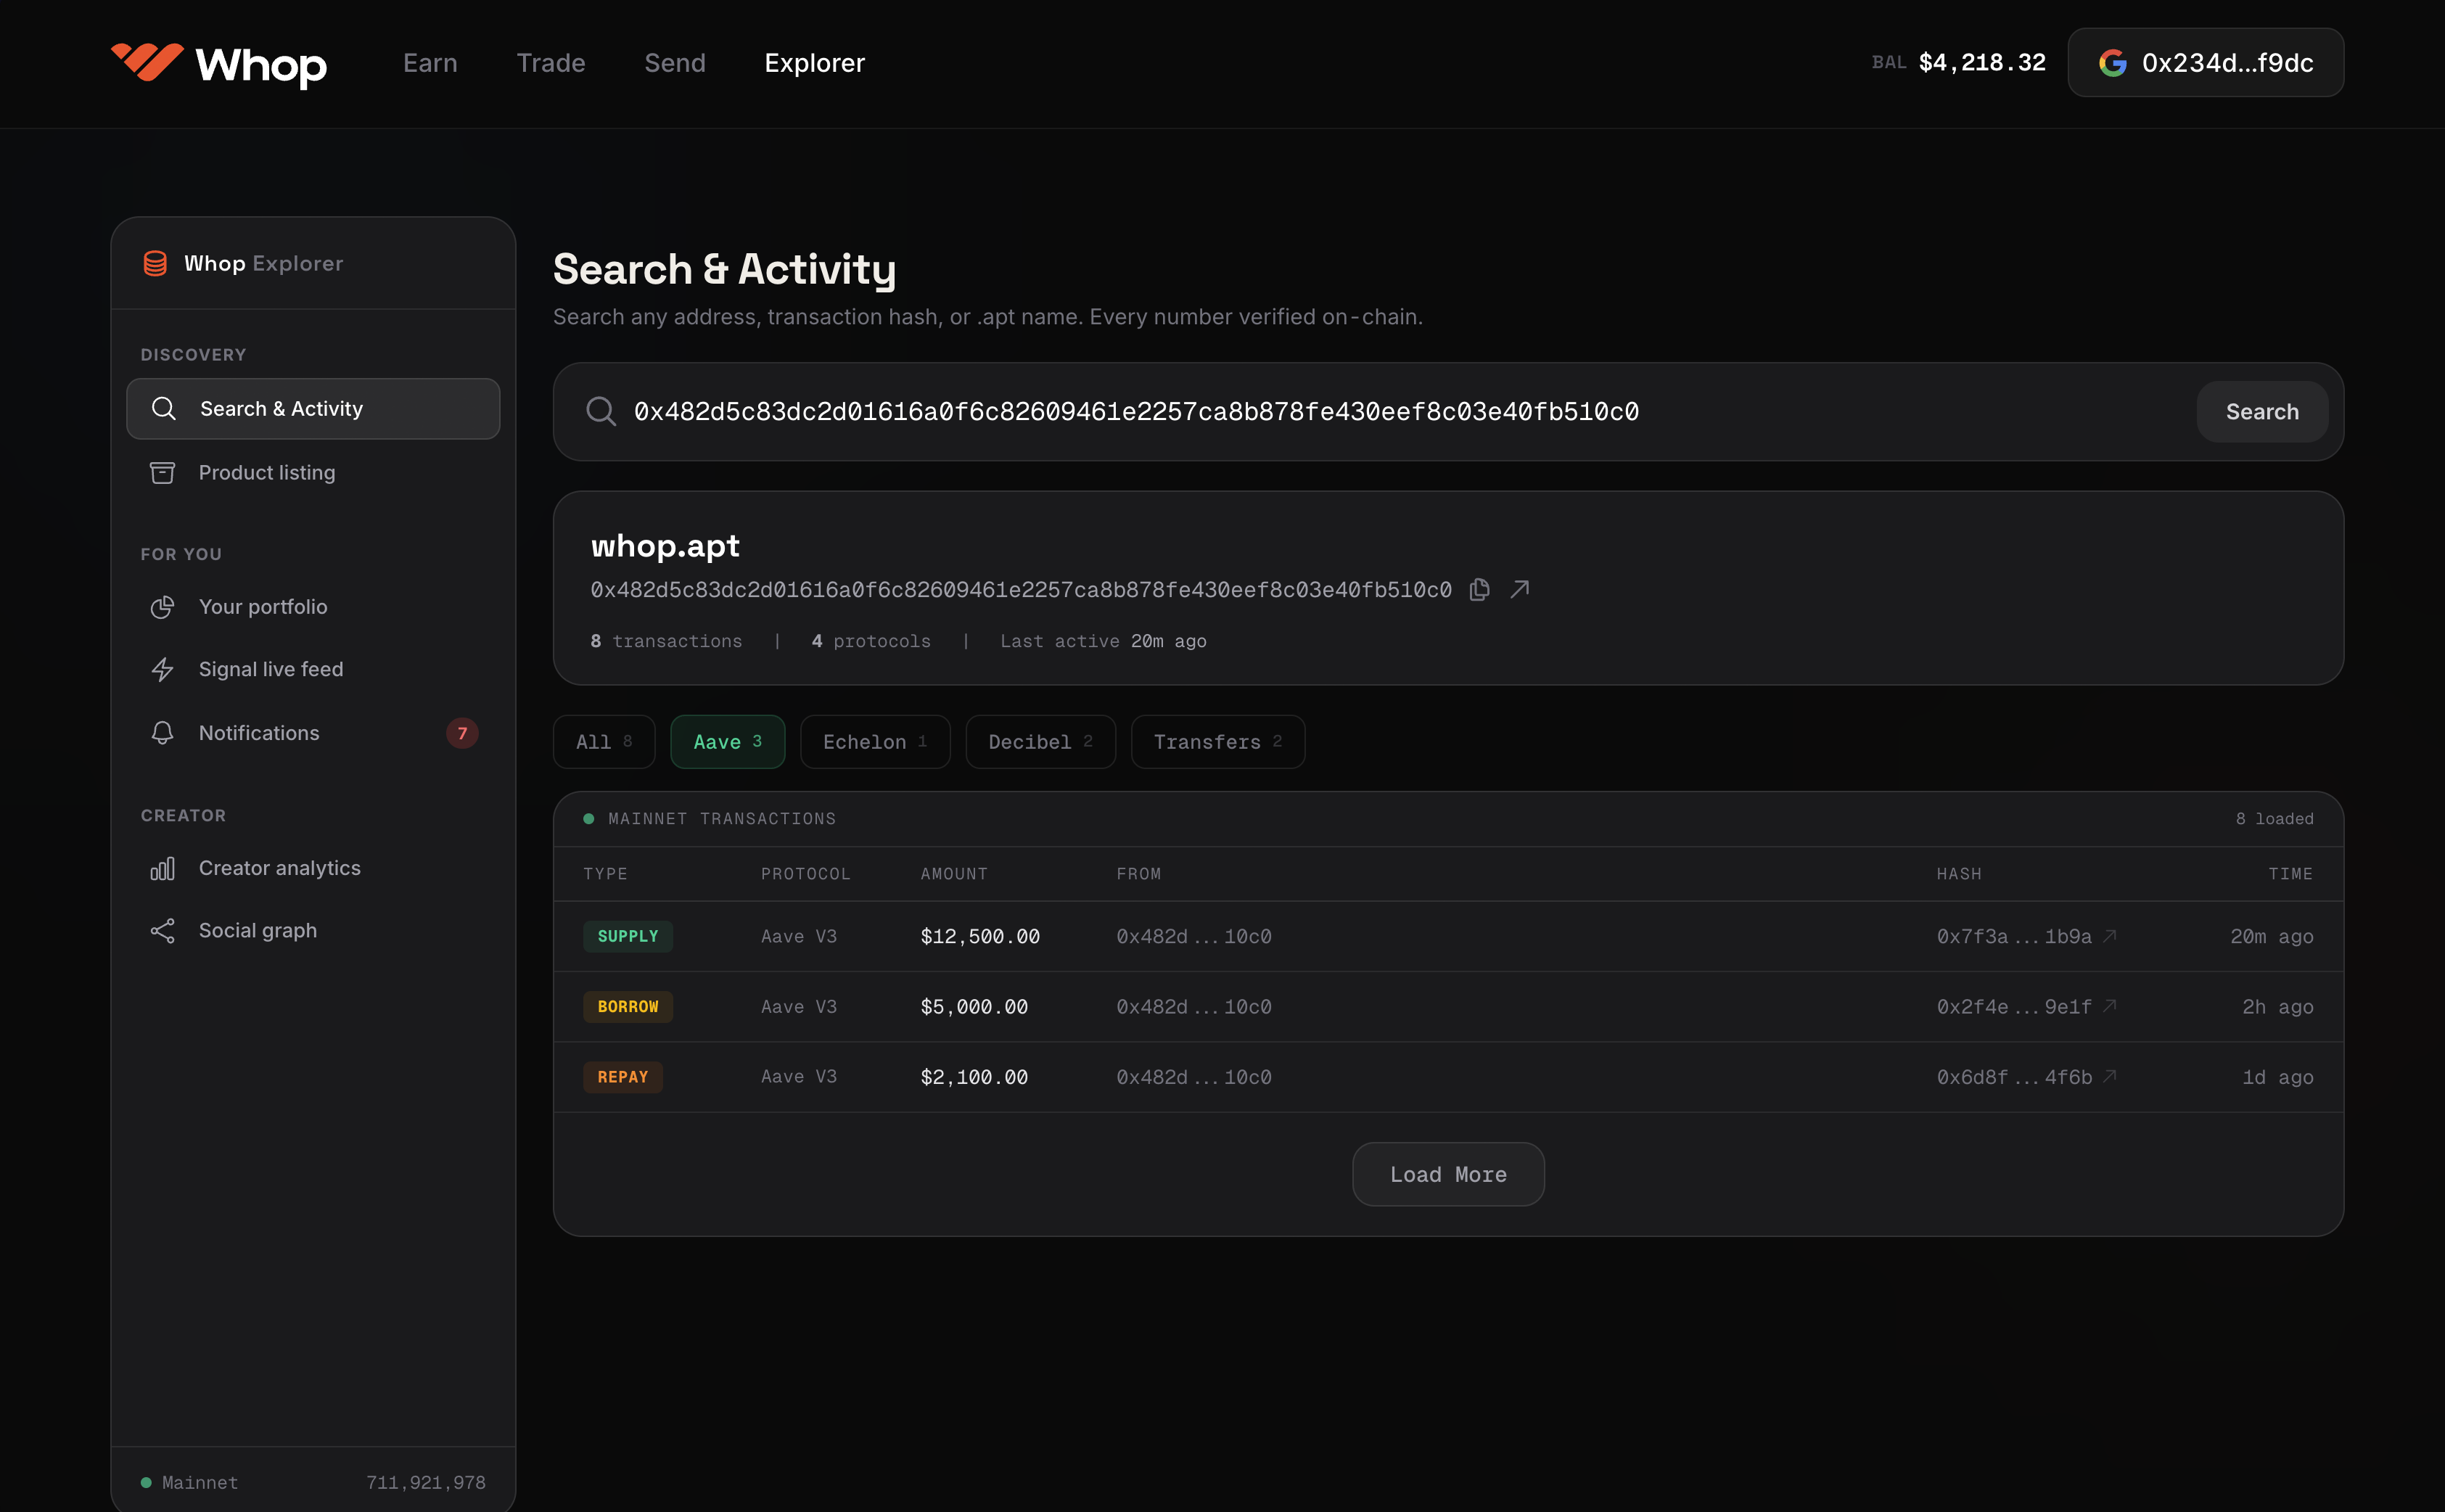Open the Send nav item
This screenshot has height=1512, width=2445.
coord(675,63)
